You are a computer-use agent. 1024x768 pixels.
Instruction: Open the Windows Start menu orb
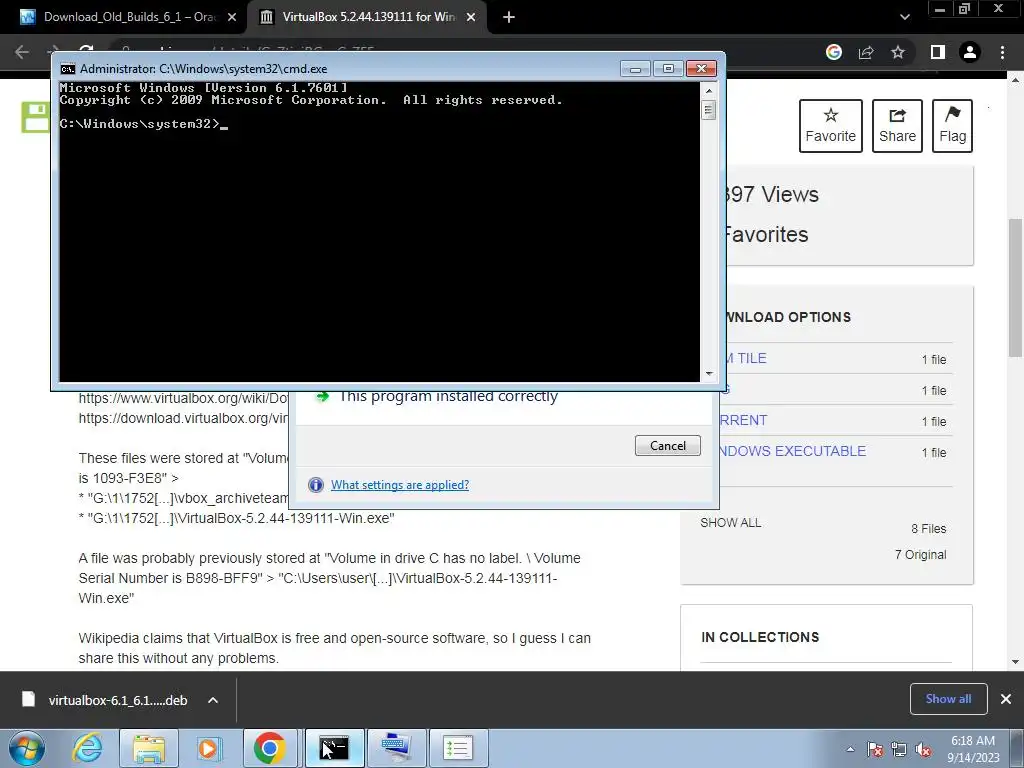27,748
